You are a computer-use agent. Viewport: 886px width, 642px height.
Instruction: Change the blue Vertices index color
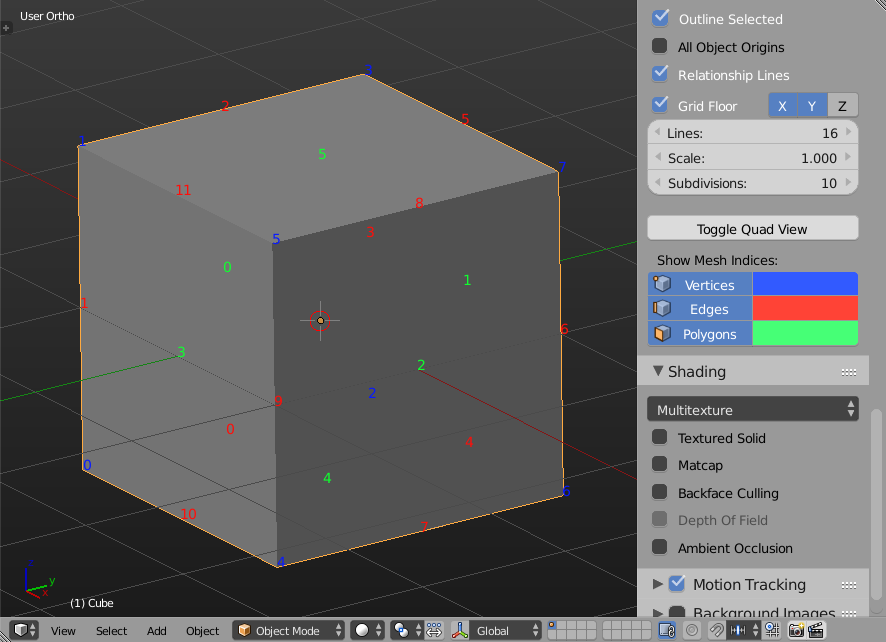805,284
